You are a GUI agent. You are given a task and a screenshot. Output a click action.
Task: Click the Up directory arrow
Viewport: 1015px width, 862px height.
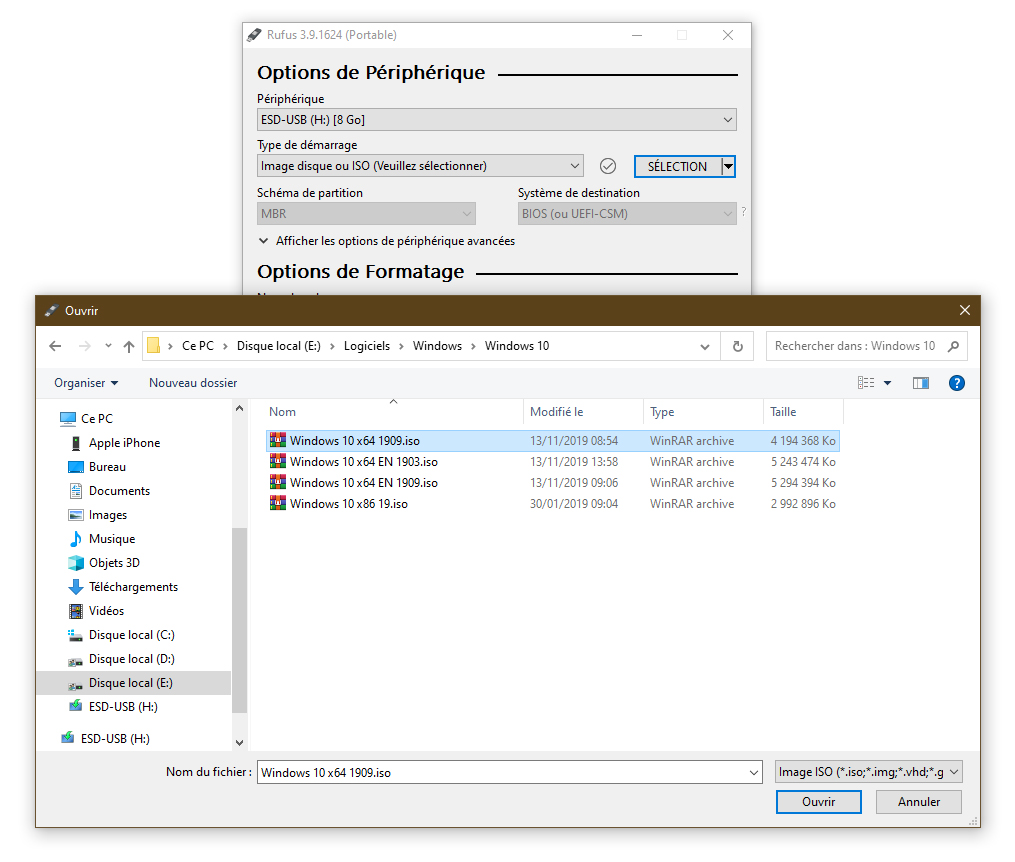coord(129,346)
